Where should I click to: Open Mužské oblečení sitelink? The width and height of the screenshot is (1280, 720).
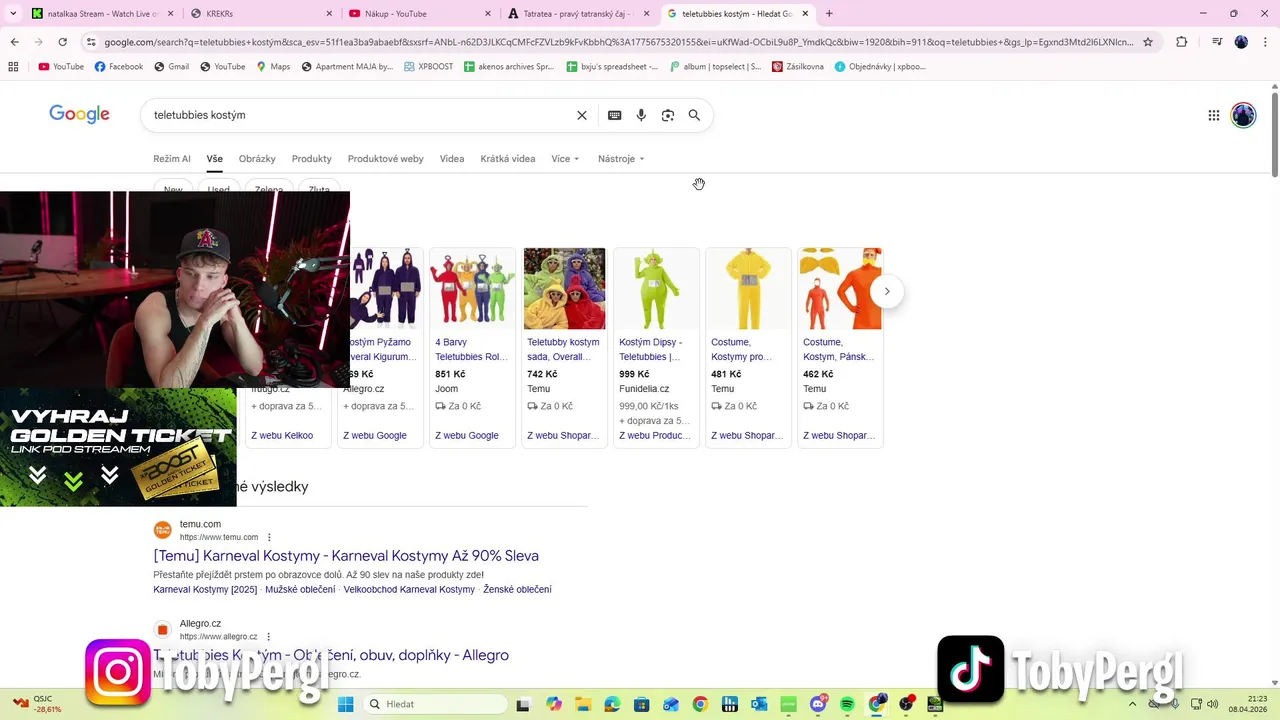click(x=300, y=590)
